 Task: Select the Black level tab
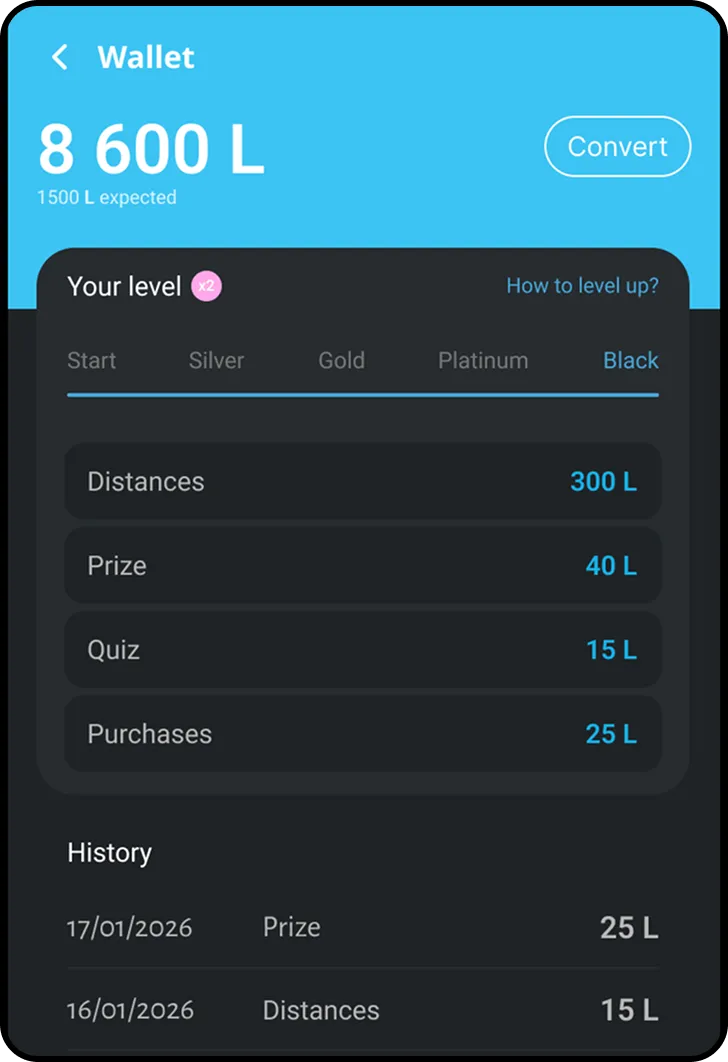pos(630,360)
